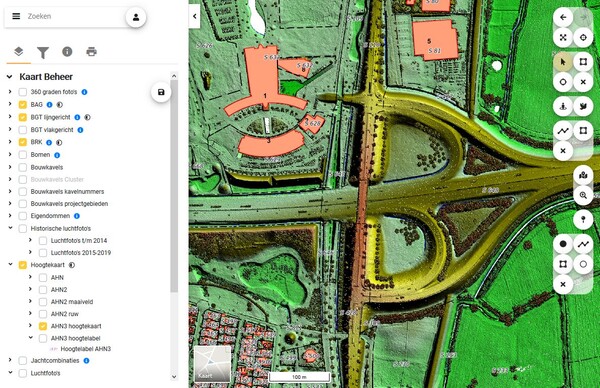Enable the Eigendommen checkbox
This screenshot has width=600, height=388.
[x=23, y=216]
